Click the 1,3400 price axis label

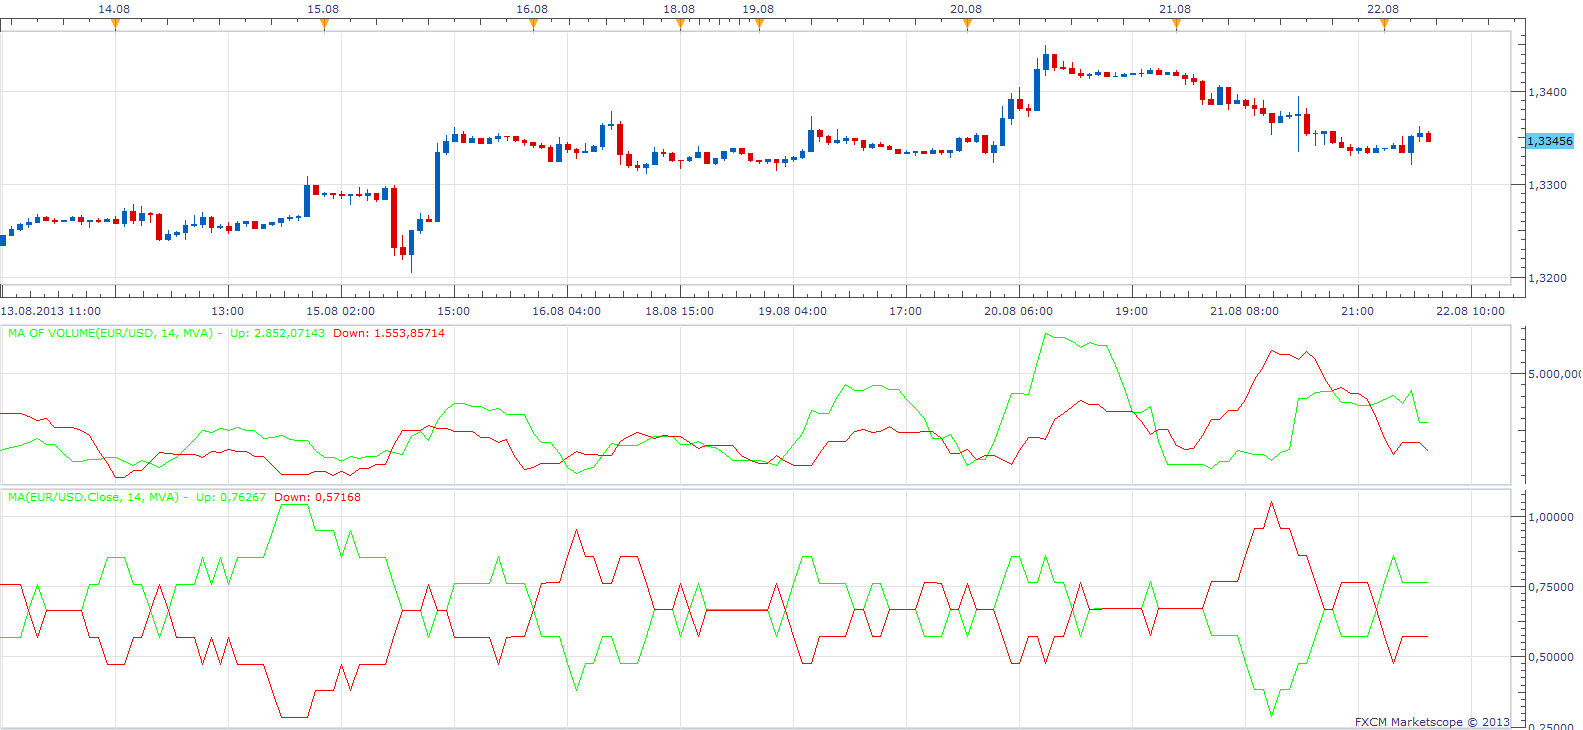1548,92
